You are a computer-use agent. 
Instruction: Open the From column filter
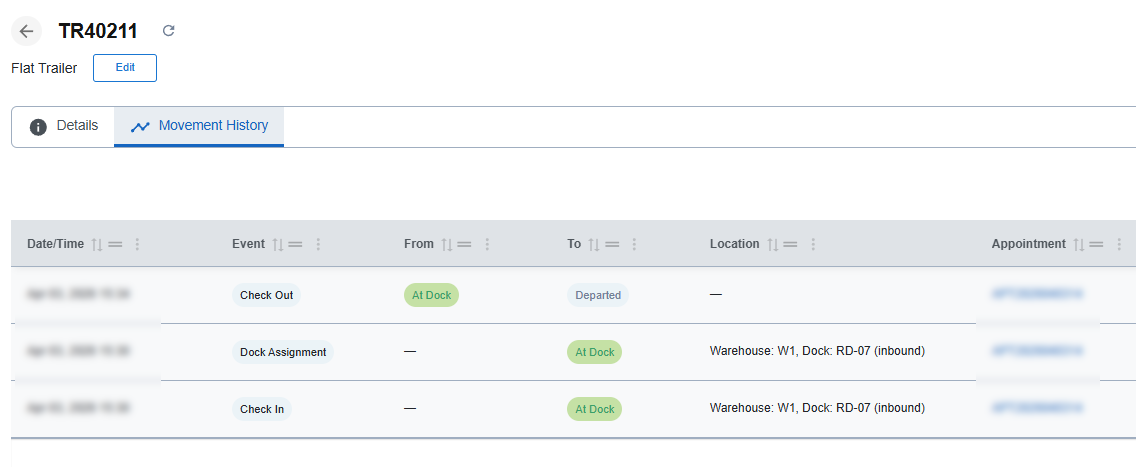pyautogui.click(x=465, y=244)
